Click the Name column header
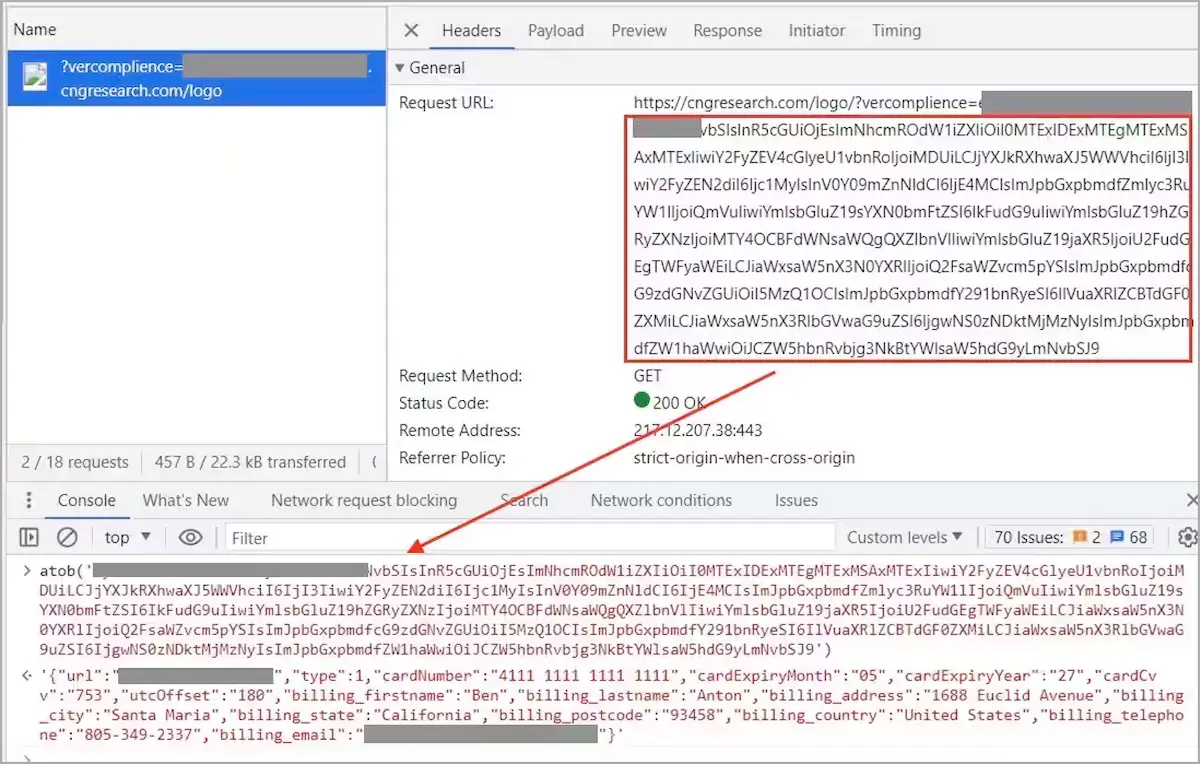 point(35,30)
